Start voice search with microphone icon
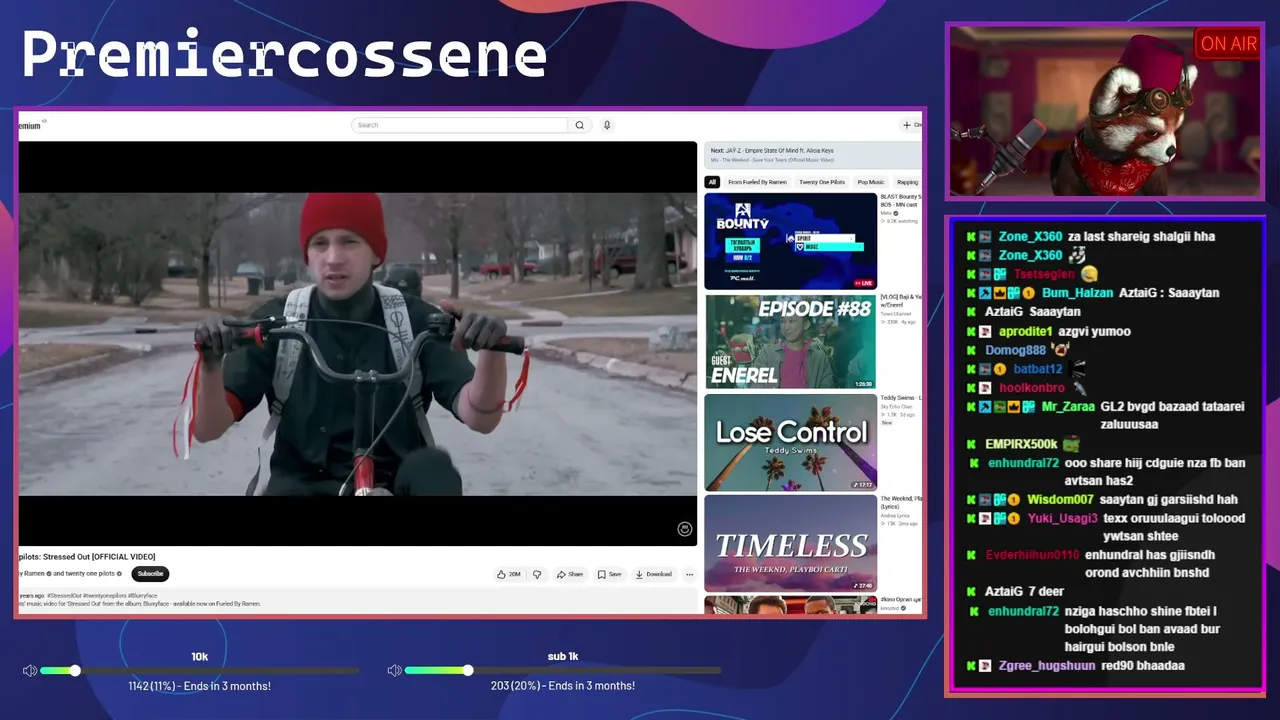 (x=606, y=125)
